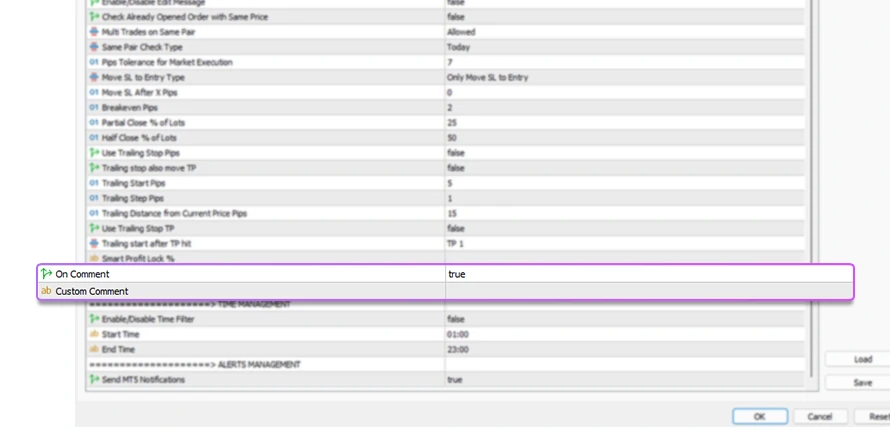The width and height of the screenshot is (890, 430).
Task: Click the Save button to save settings
Action: click(862, 383)
